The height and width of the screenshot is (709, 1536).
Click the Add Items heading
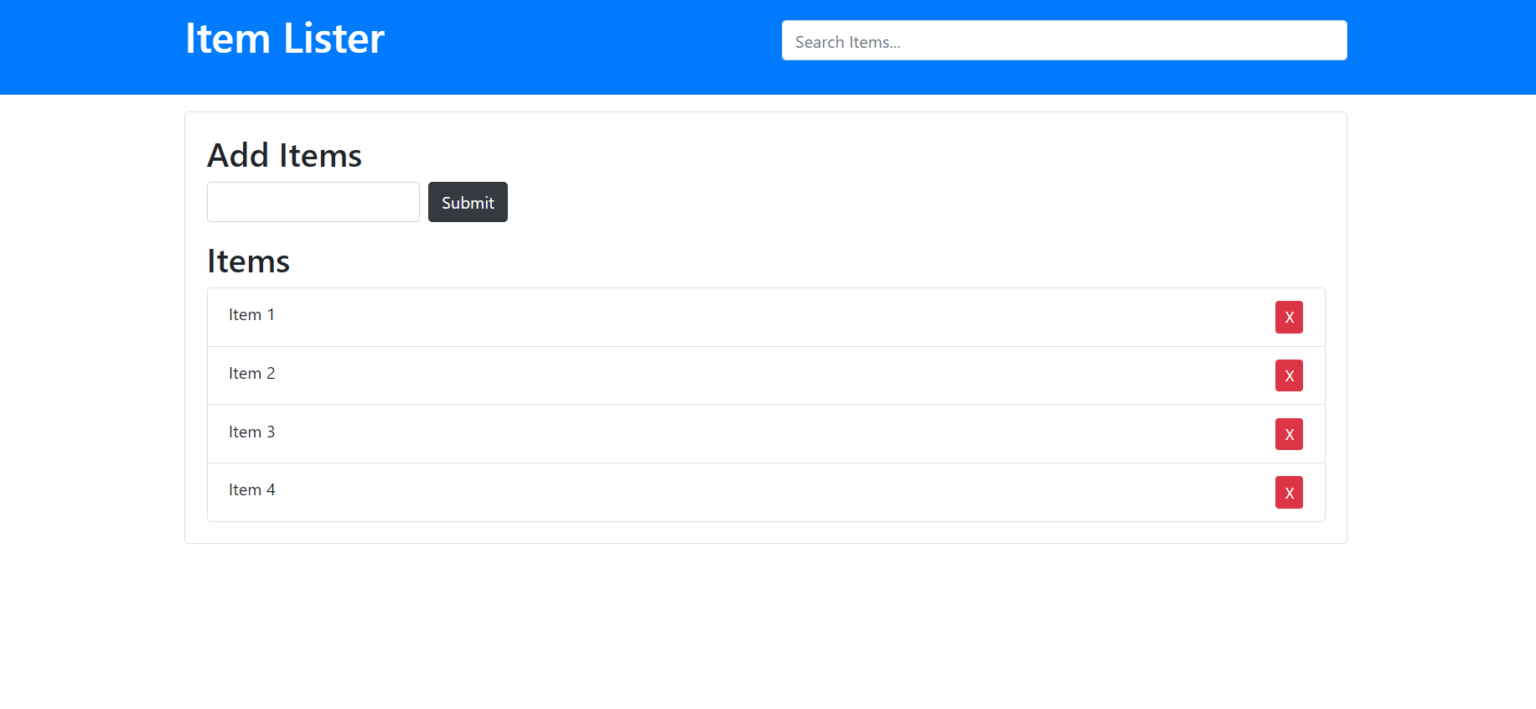coord(283,155)
